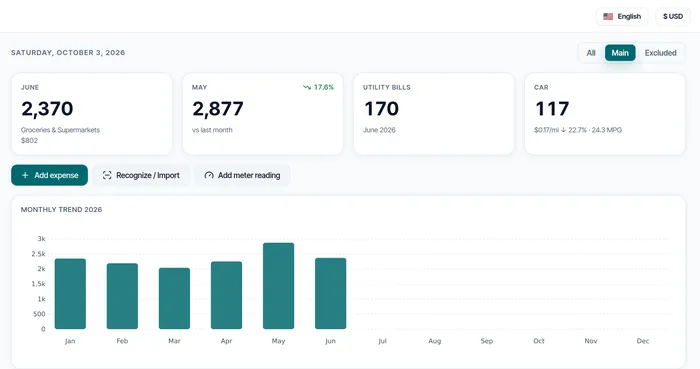Click the Sep axis label
The image size is (700, 369).
click(487, 341)
